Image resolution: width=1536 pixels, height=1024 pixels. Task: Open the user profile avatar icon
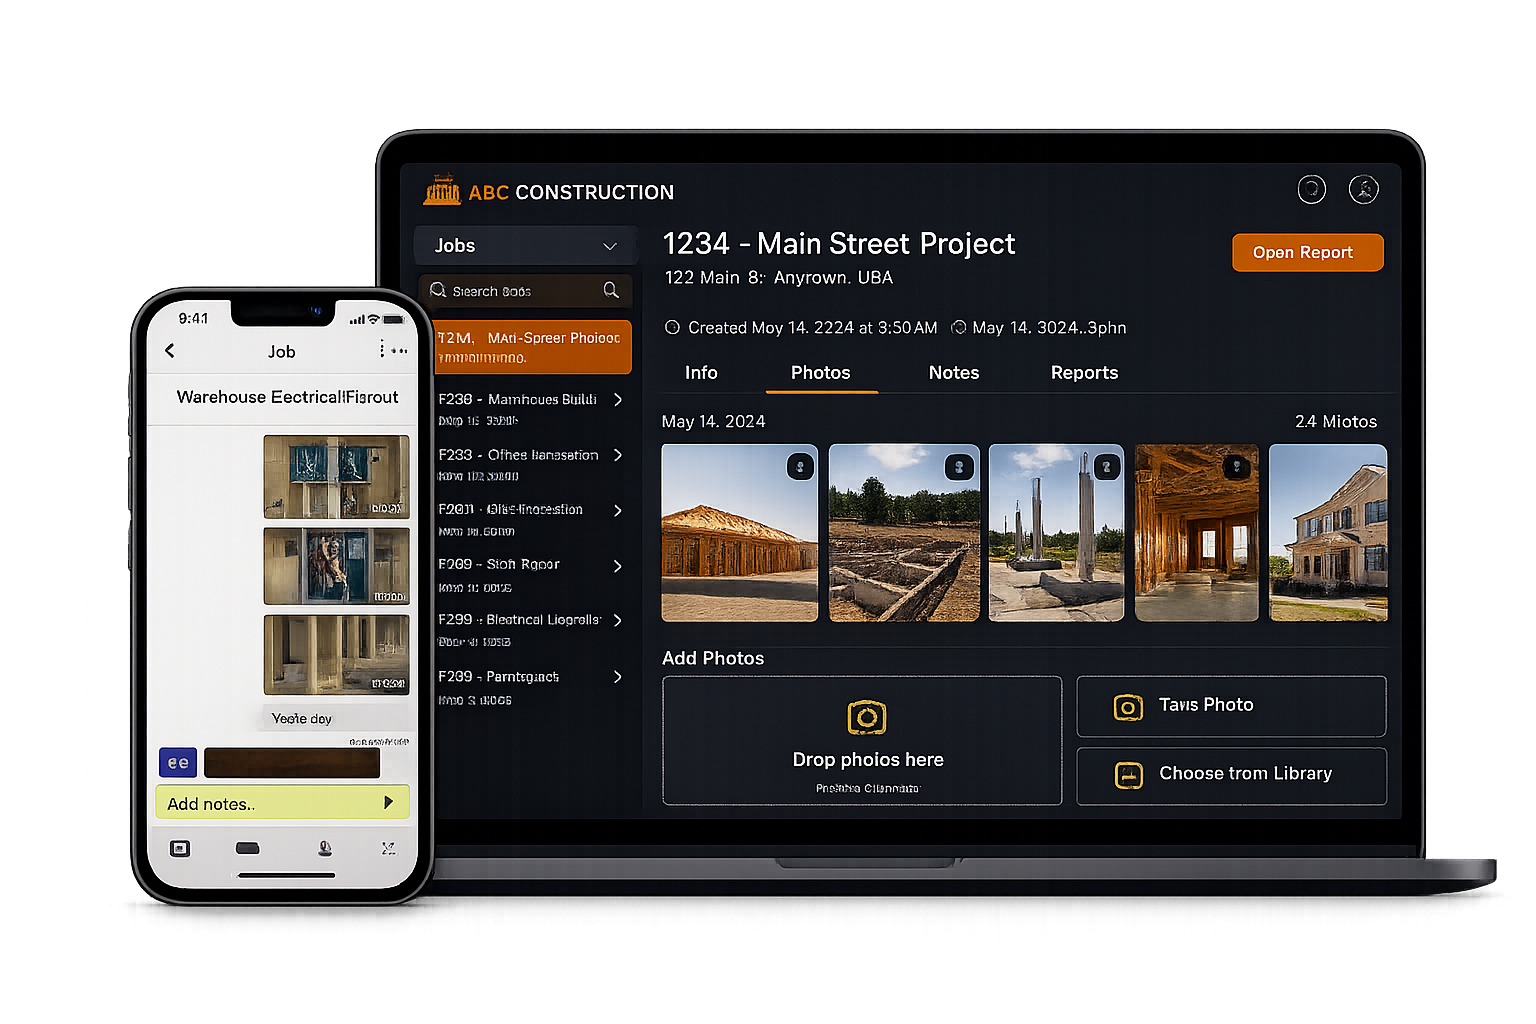tap(1364, 189)
